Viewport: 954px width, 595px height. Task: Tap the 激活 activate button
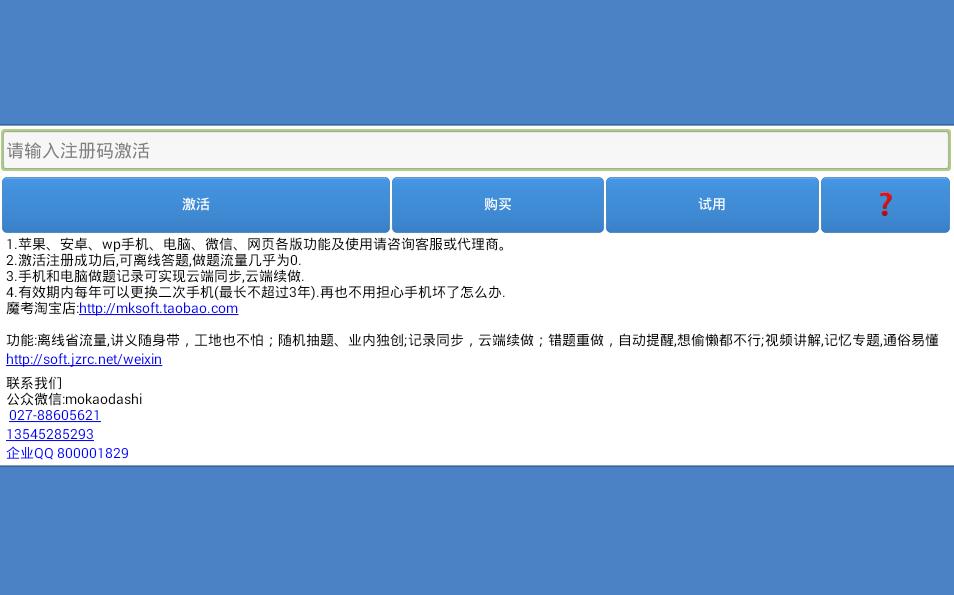click(x=196, y=204)
